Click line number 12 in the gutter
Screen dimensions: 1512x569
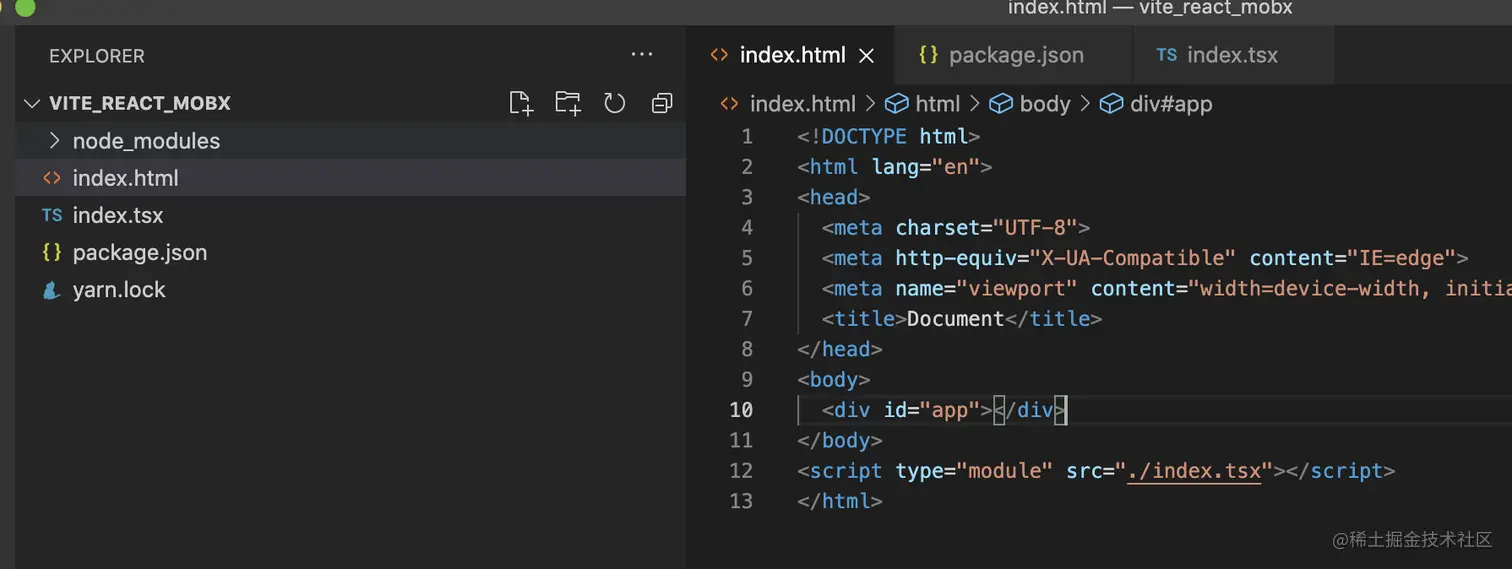coord(741,471)
